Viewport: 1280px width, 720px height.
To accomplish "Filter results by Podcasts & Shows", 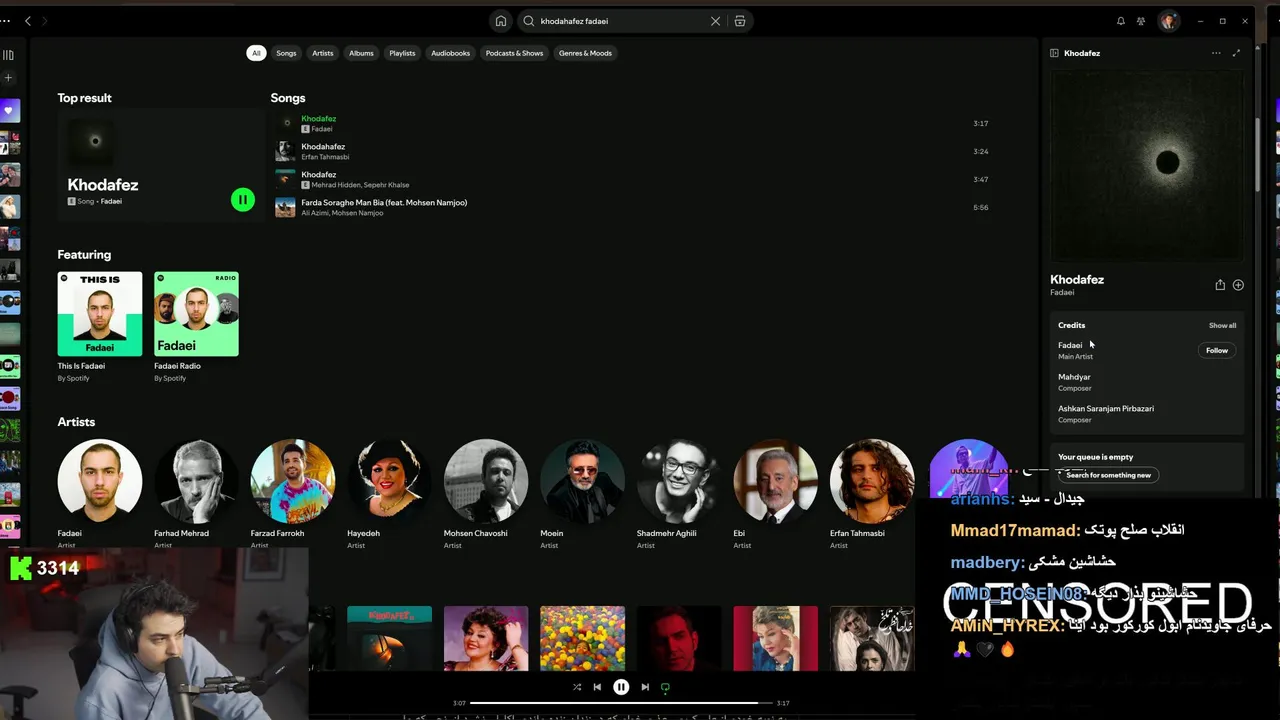I will pyautogui.click(x=514, y=53).
